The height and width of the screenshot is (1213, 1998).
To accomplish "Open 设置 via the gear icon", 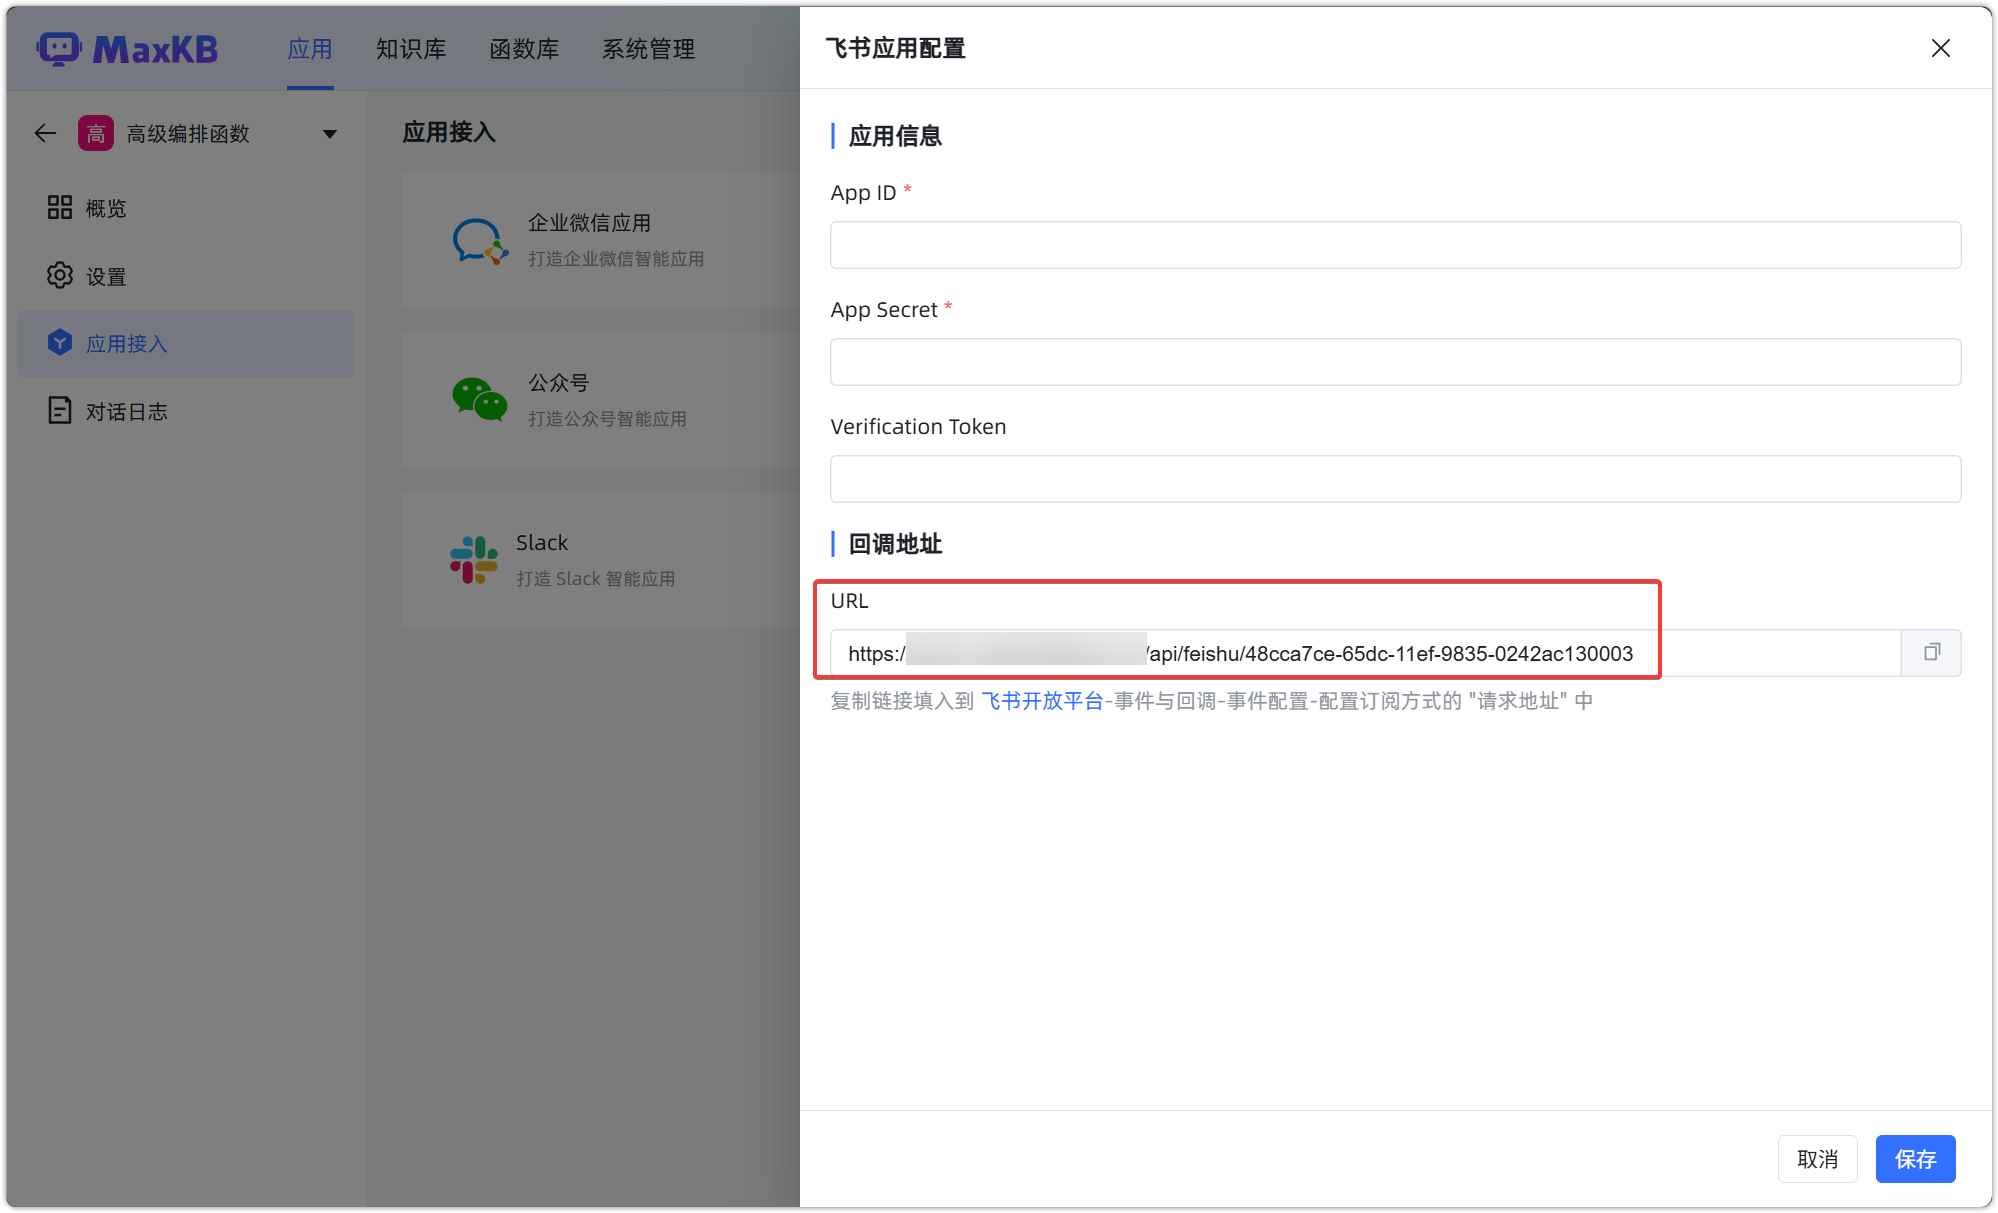I will (60, 276).
